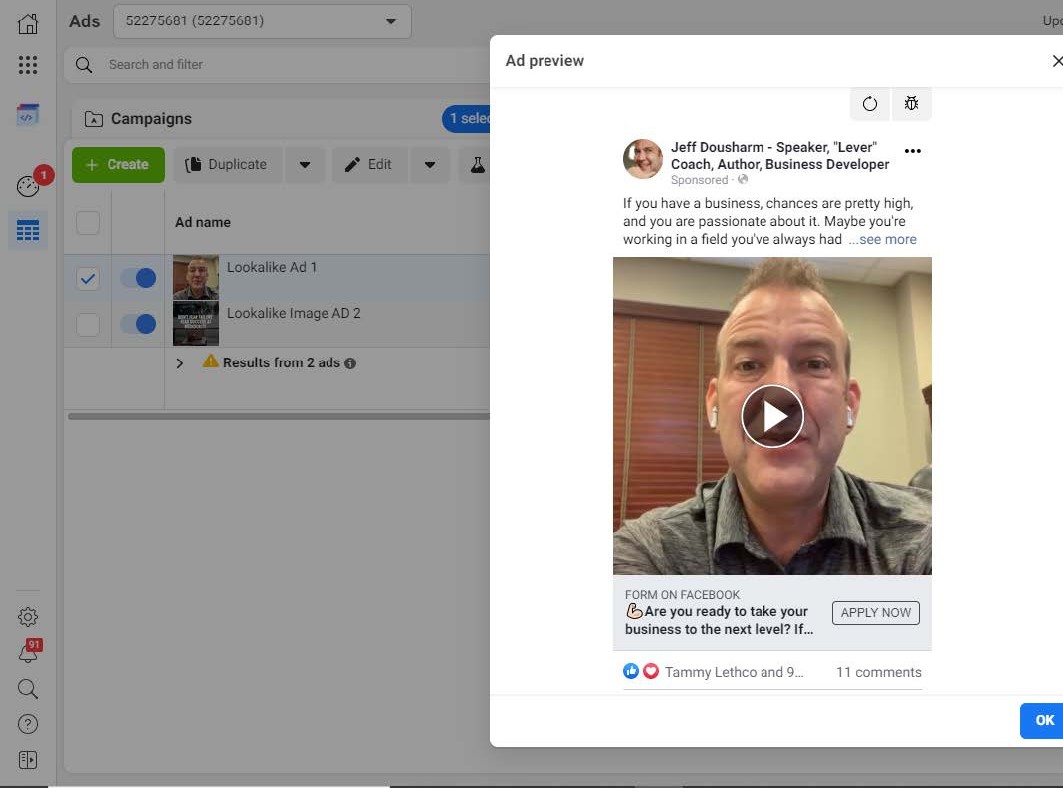The width and height of the screenshot is (1063, 788).
Task: Open the Ads reporting table icon in sidebar
Action: (28, 232)
